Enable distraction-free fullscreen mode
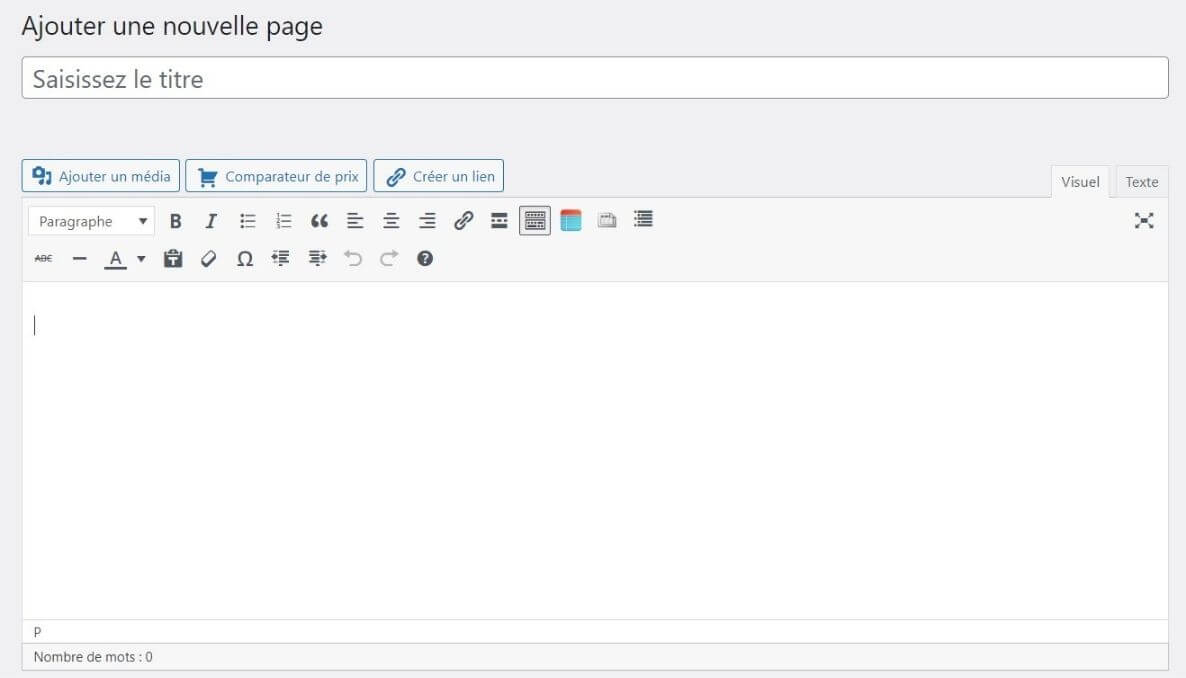 click(x=1144, y=221)
